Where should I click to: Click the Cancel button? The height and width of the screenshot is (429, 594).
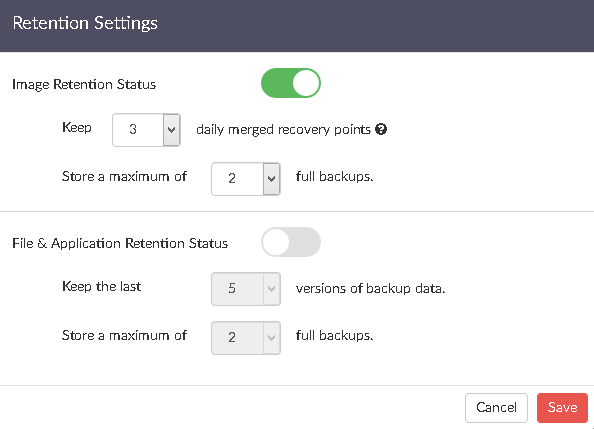pyautogui.click(x=496, y=408)
